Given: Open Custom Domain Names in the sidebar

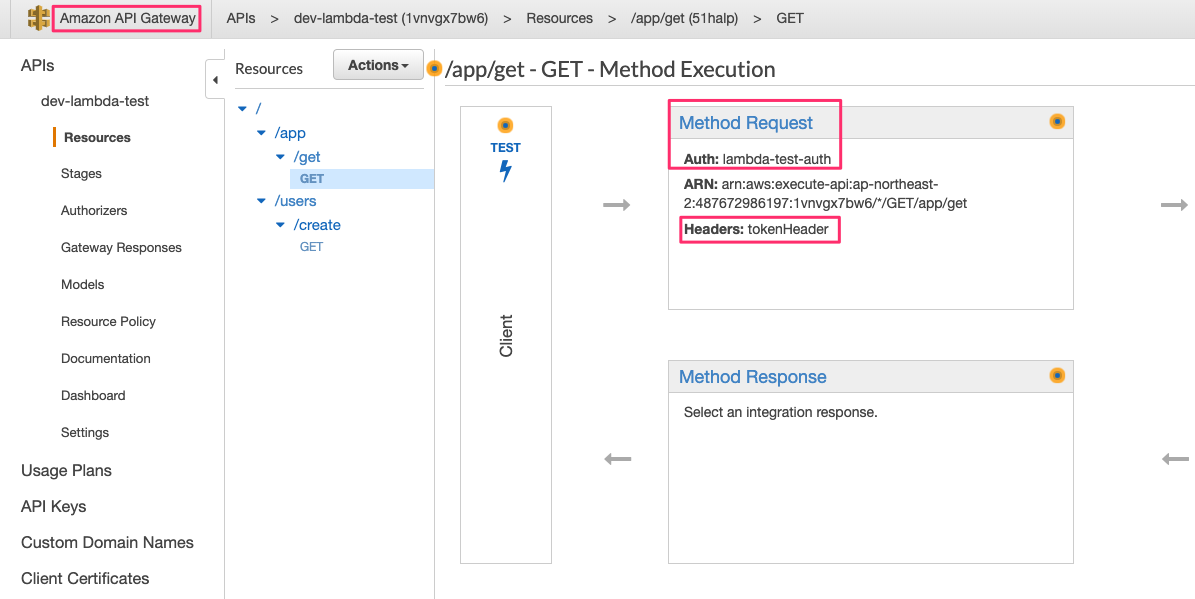Looking at the screenshot, I should point(107,543).
